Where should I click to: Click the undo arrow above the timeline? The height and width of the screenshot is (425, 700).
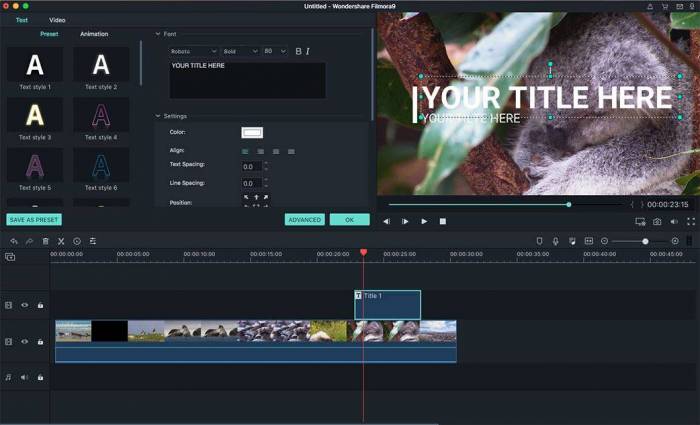[x=13, y=241]
